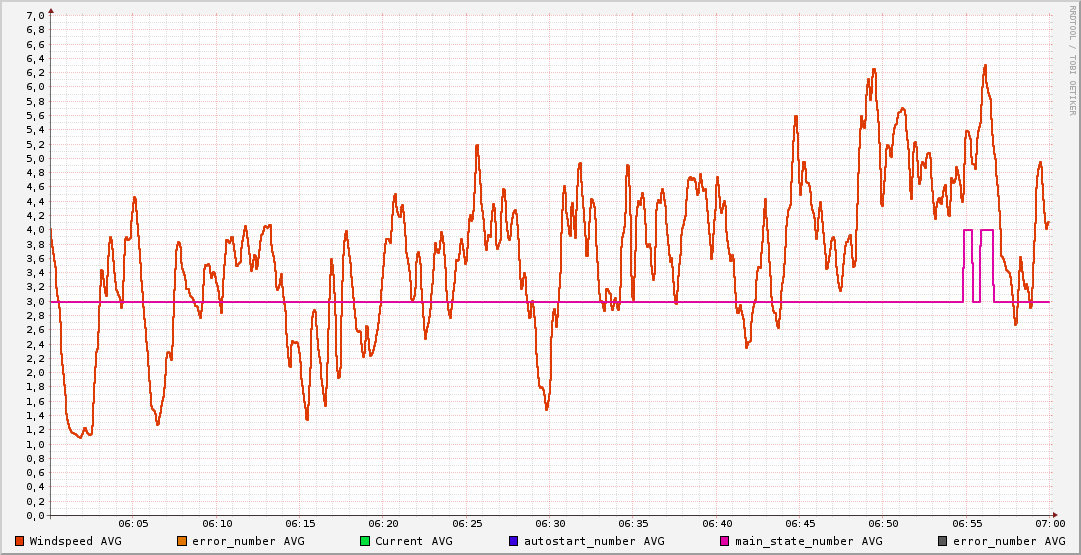Click the 06:30 time axis label

pyautogui.click(x=550, y=524)
